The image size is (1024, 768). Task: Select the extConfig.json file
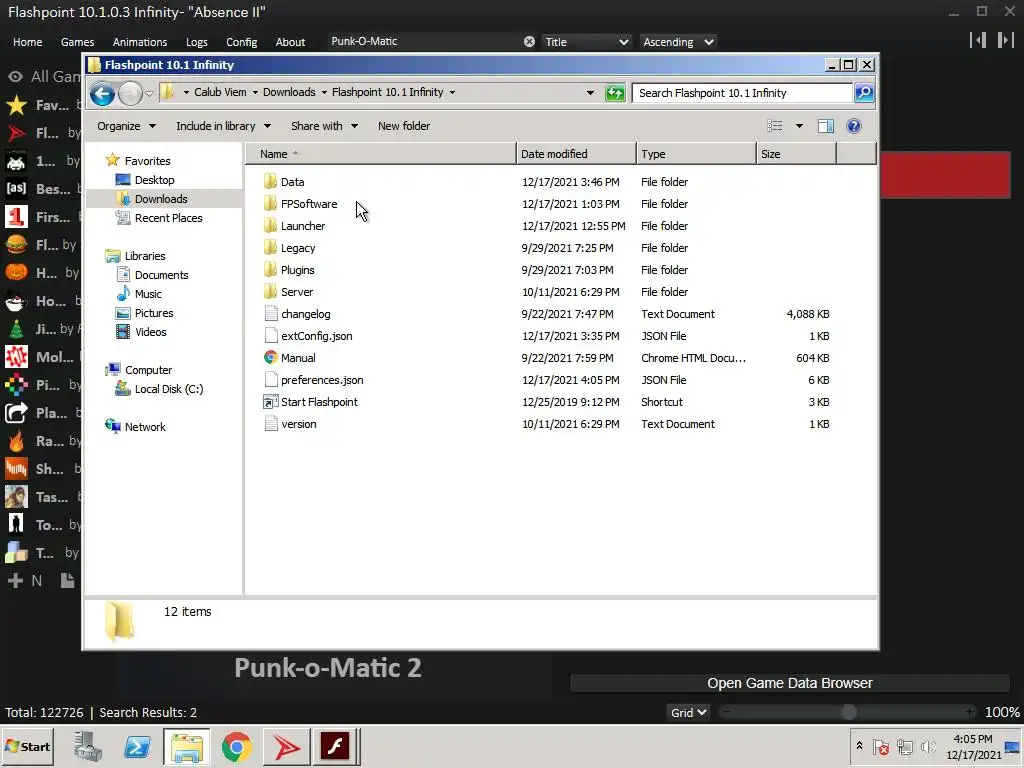click(317, 336)
